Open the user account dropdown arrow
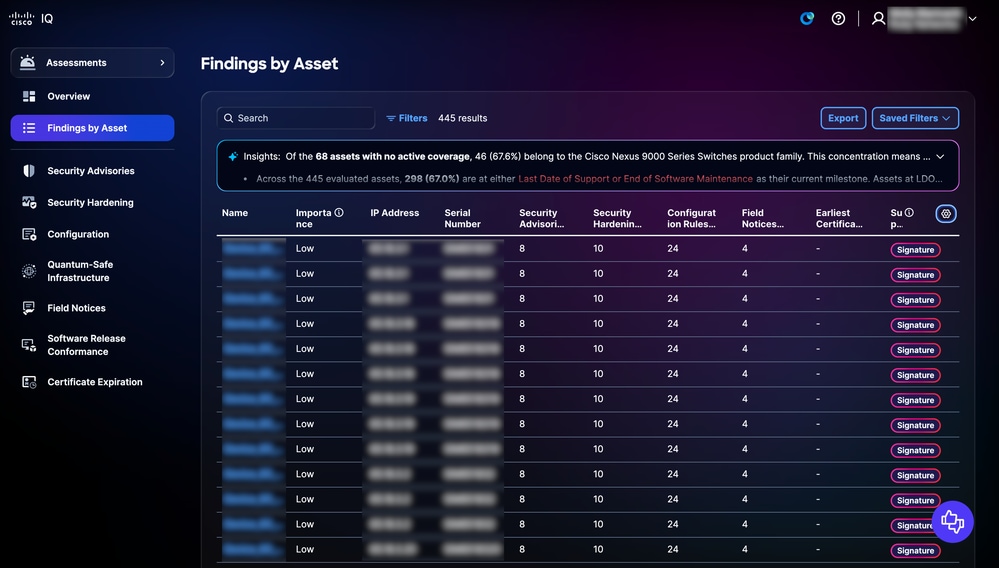The image size is (999, 568). [x=972, y=18]
